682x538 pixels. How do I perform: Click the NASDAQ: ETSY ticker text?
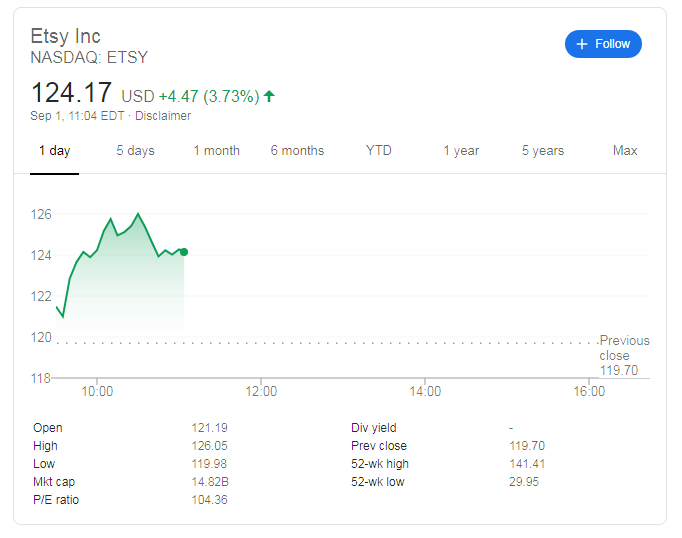(x=89, y=57)
